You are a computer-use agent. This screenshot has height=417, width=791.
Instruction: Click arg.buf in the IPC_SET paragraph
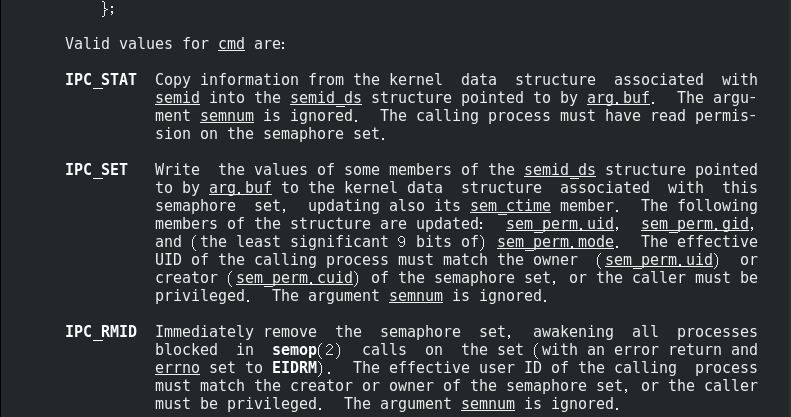coord(240,188)
